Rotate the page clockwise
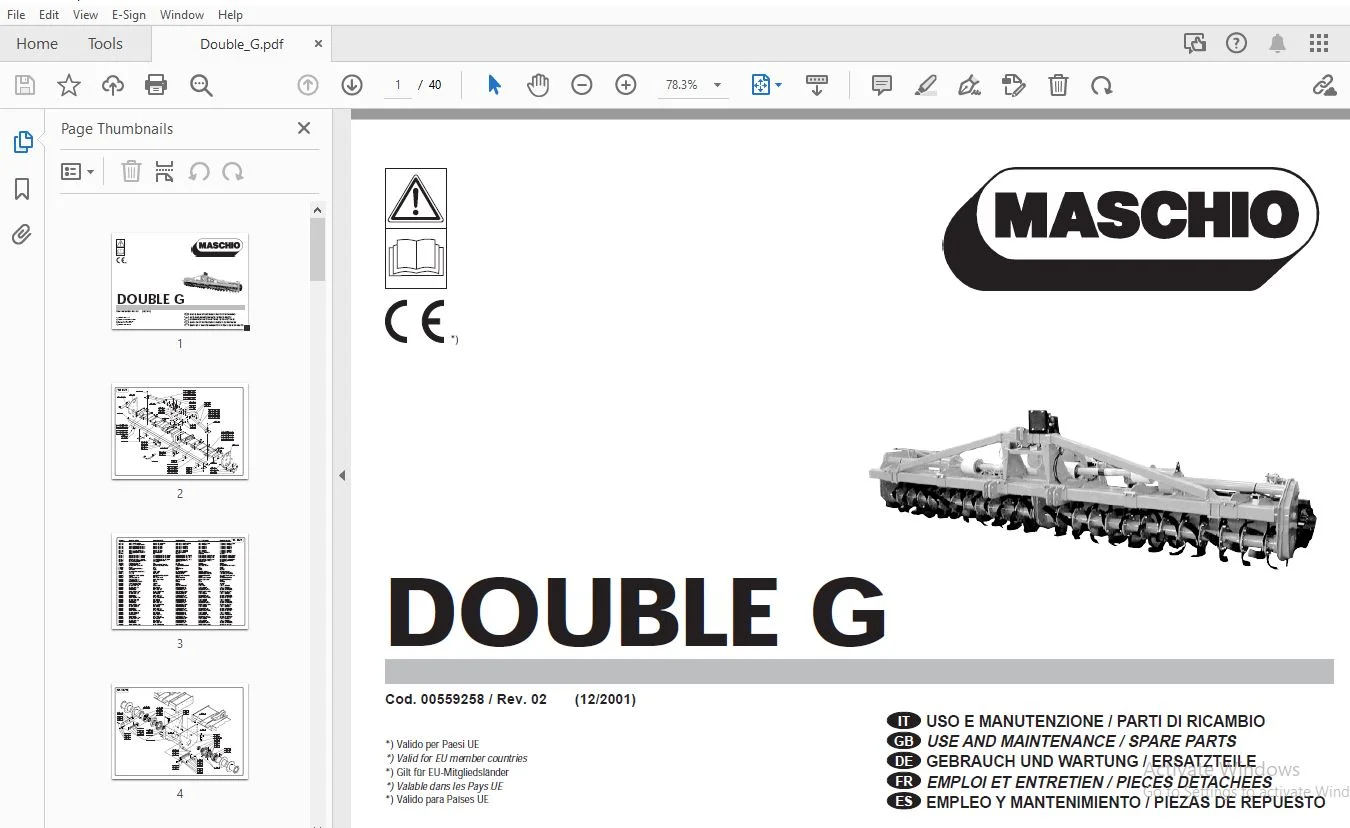 click(x=1102, y=85)
